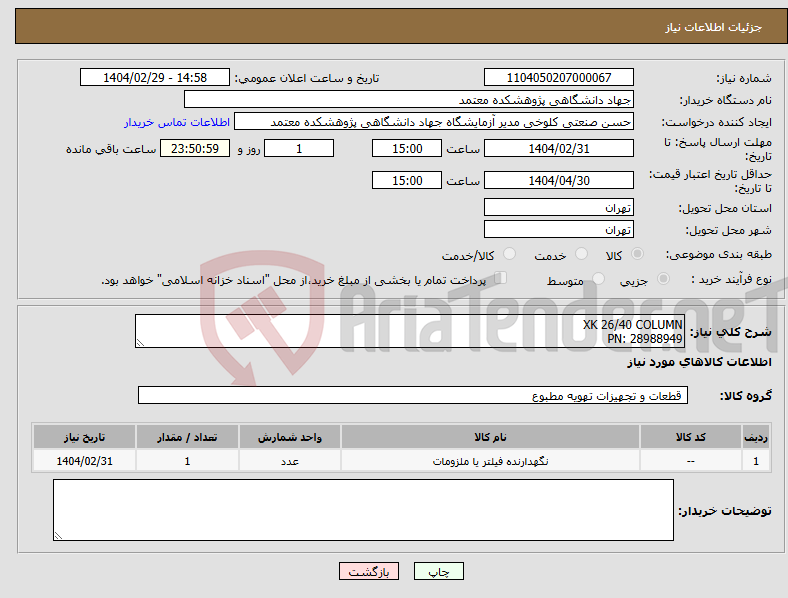
Task: Click the page header جزئیات اطلاعات نیاز
Action: tap(714, 27)
